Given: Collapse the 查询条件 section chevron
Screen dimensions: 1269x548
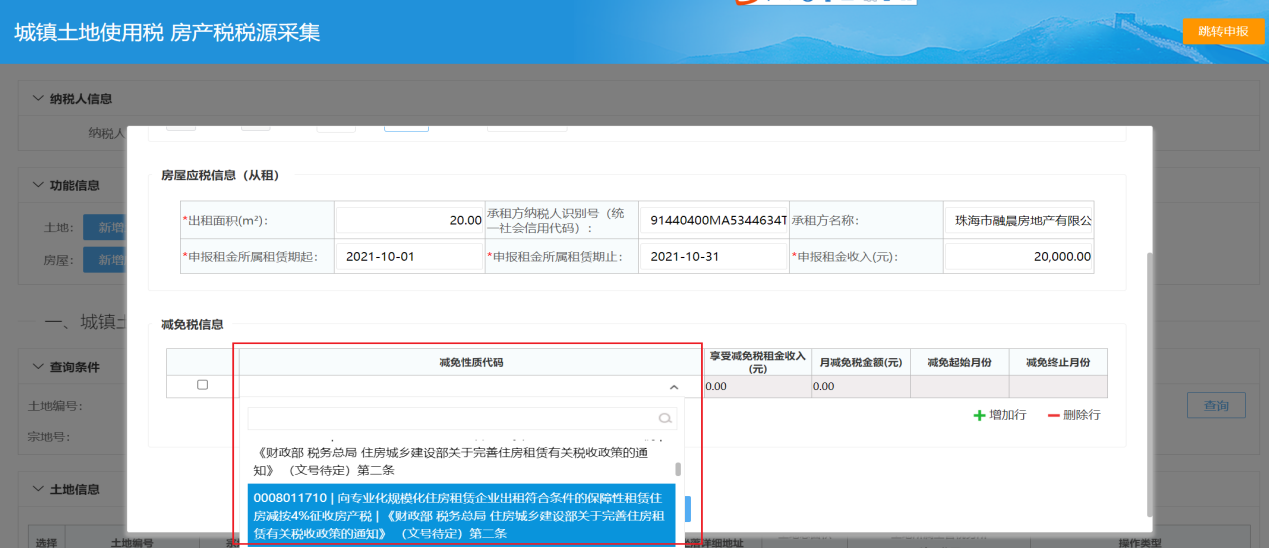Looking at the screenshot, I should (38, 367).
